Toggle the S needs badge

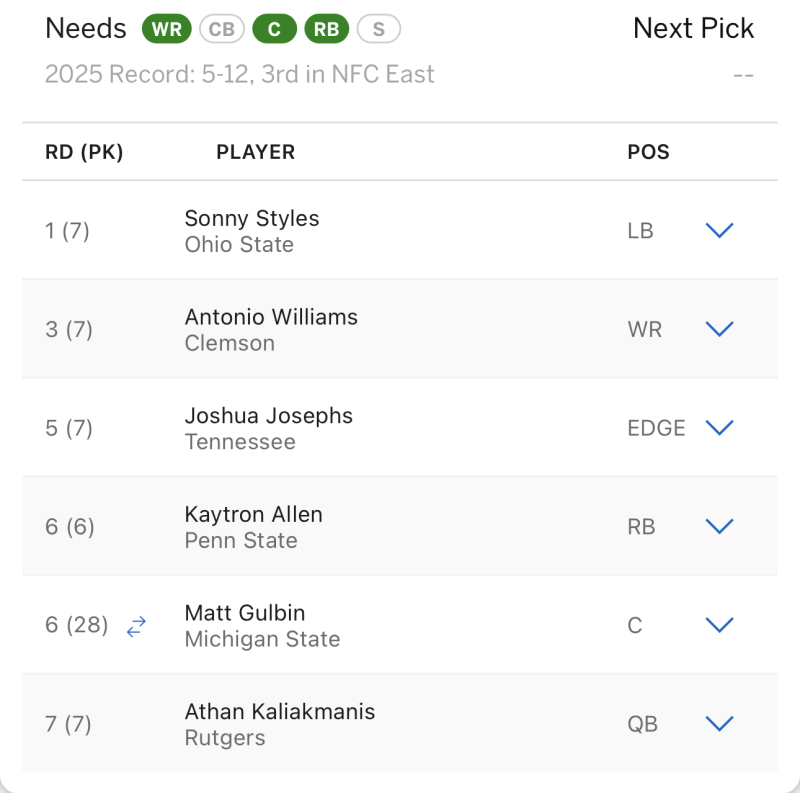[379, 29]
